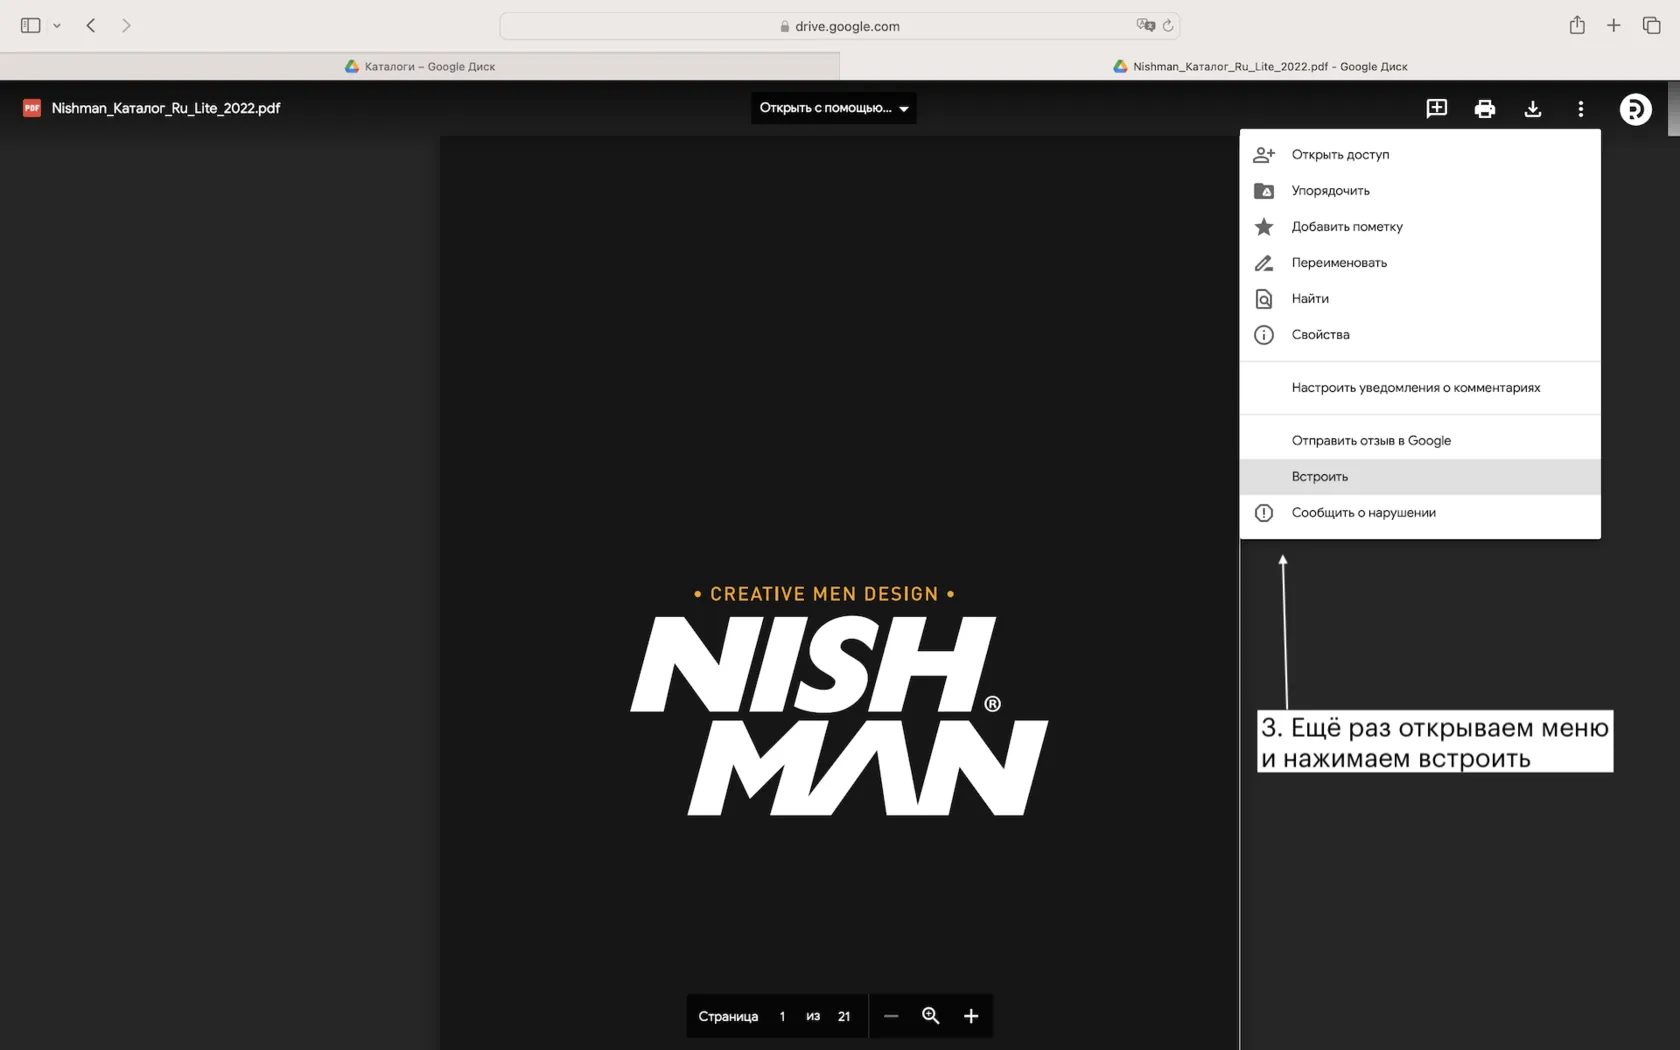Screen dimensions: 1680x1050
Task: Click the three-dot more actions icon
Action: click(1581, 109)
